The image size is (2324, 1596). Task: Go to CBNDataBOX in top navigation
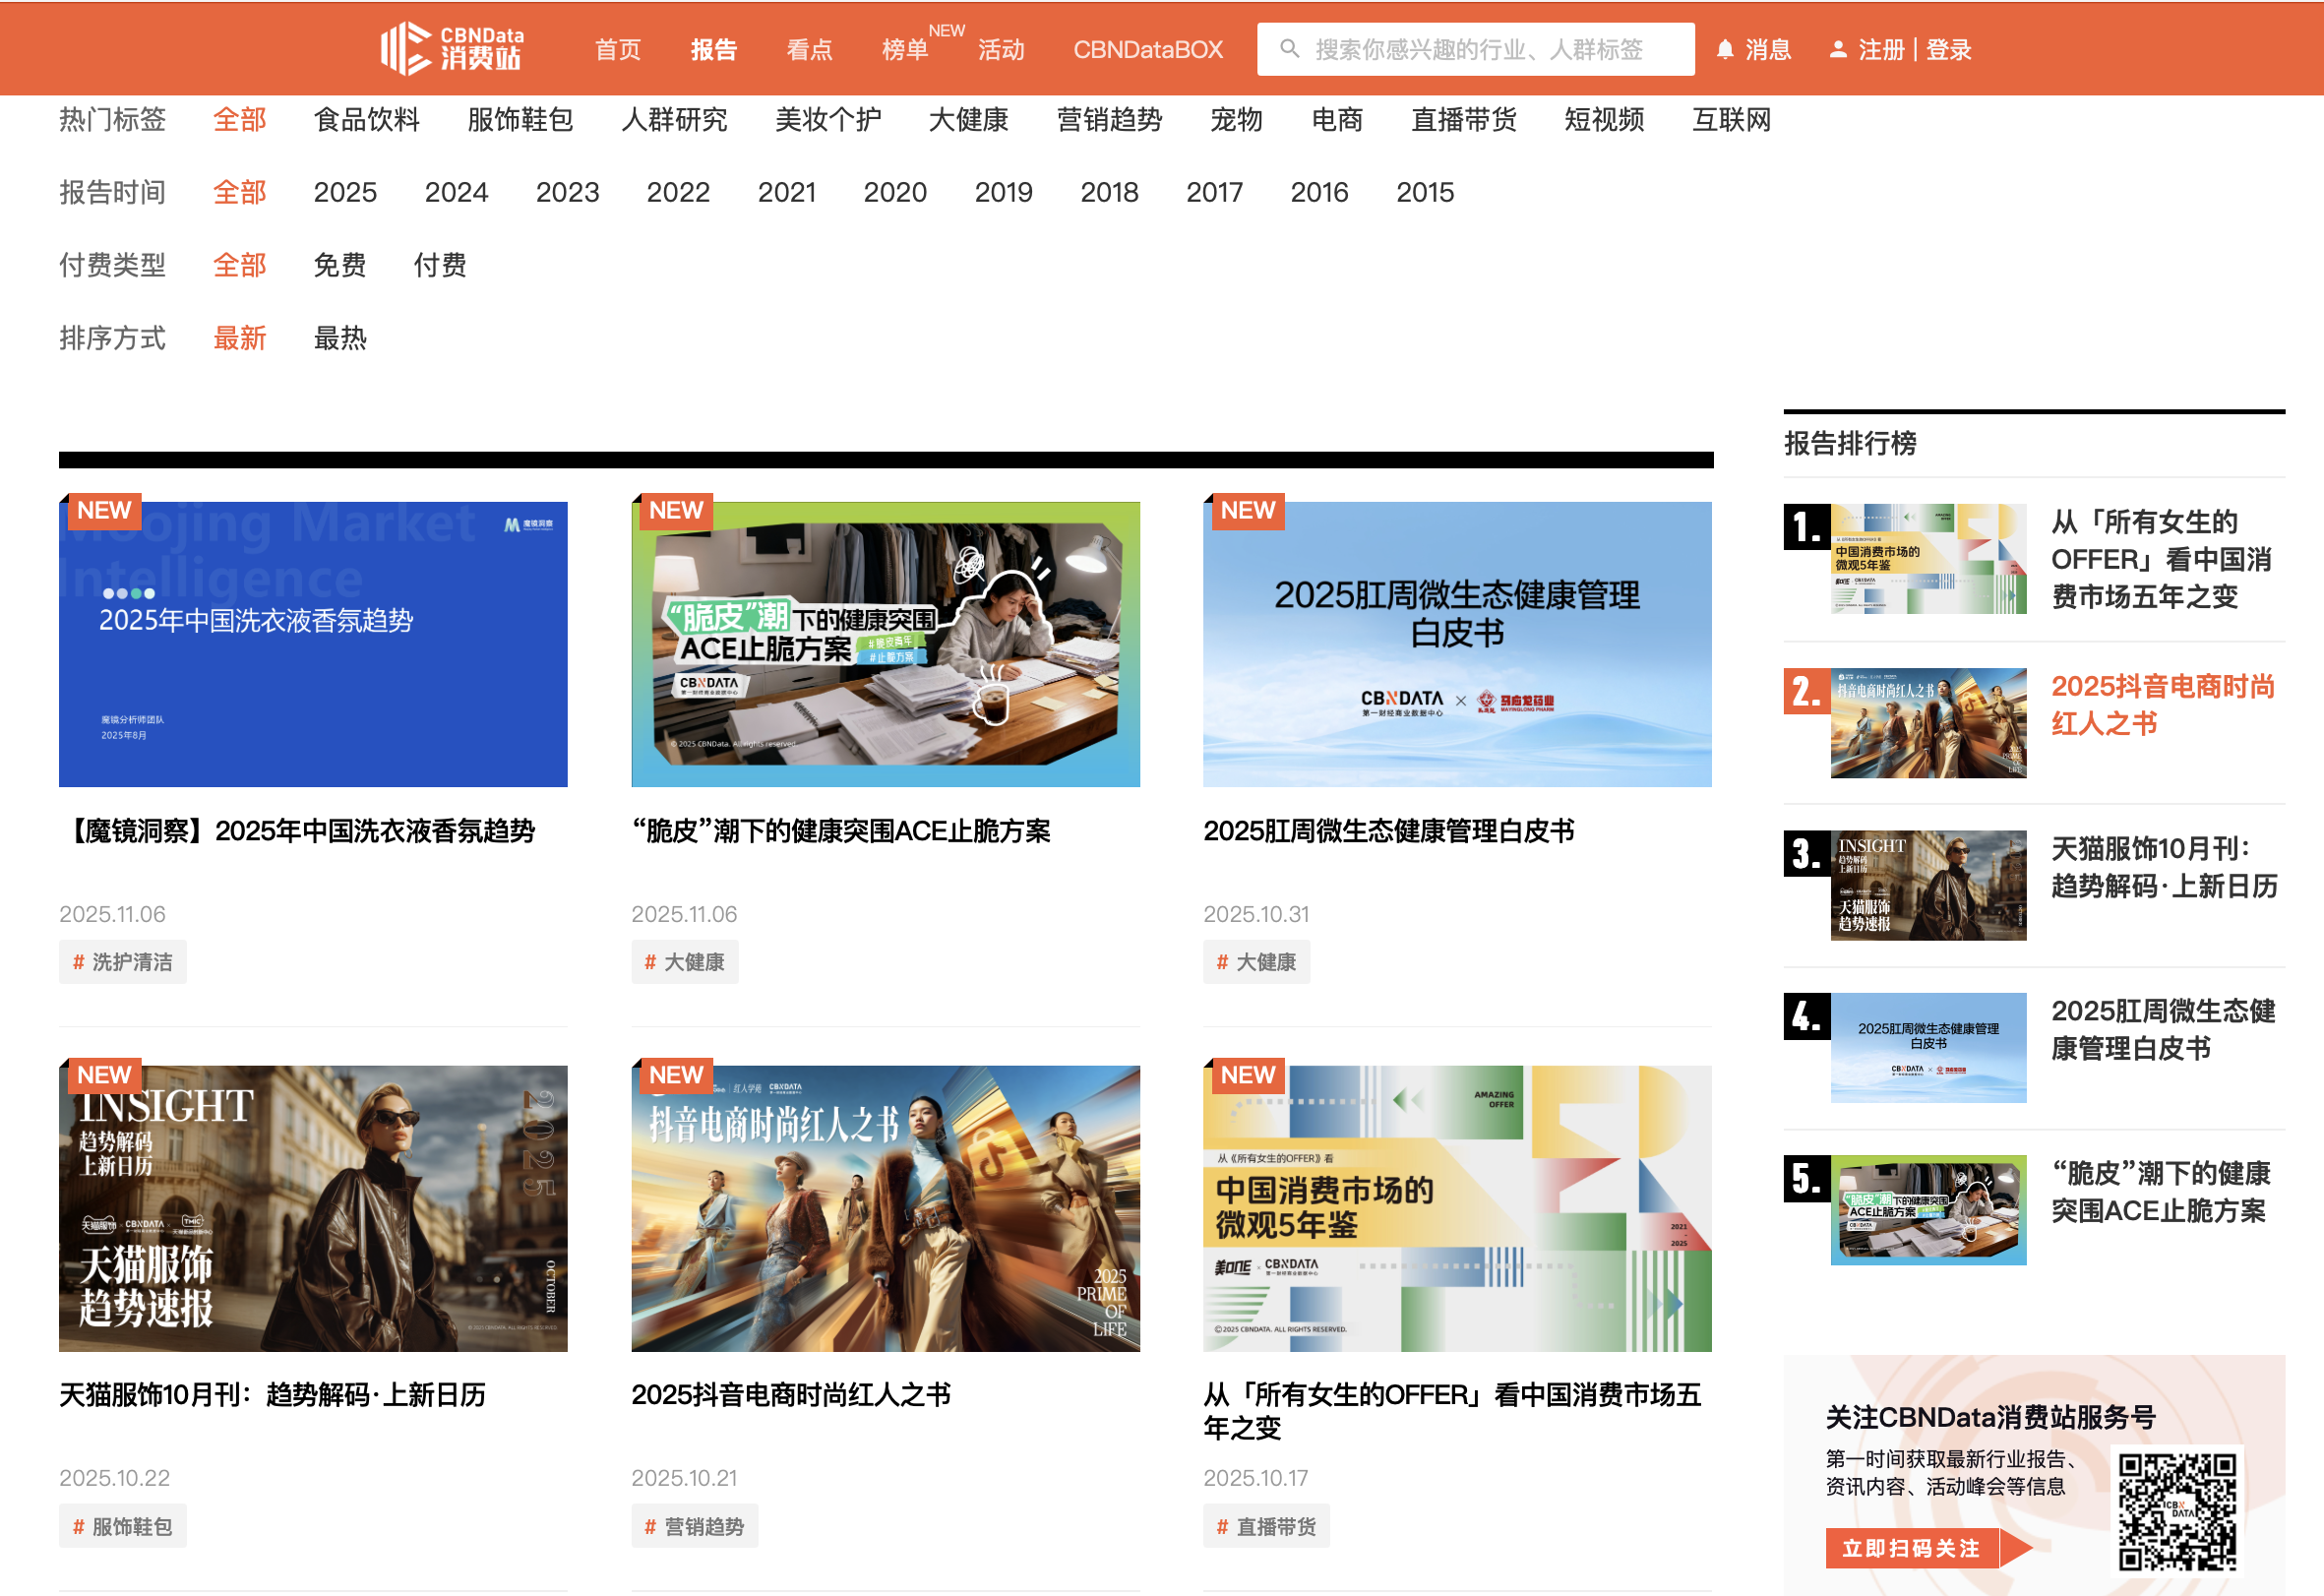coord(1147,50)
